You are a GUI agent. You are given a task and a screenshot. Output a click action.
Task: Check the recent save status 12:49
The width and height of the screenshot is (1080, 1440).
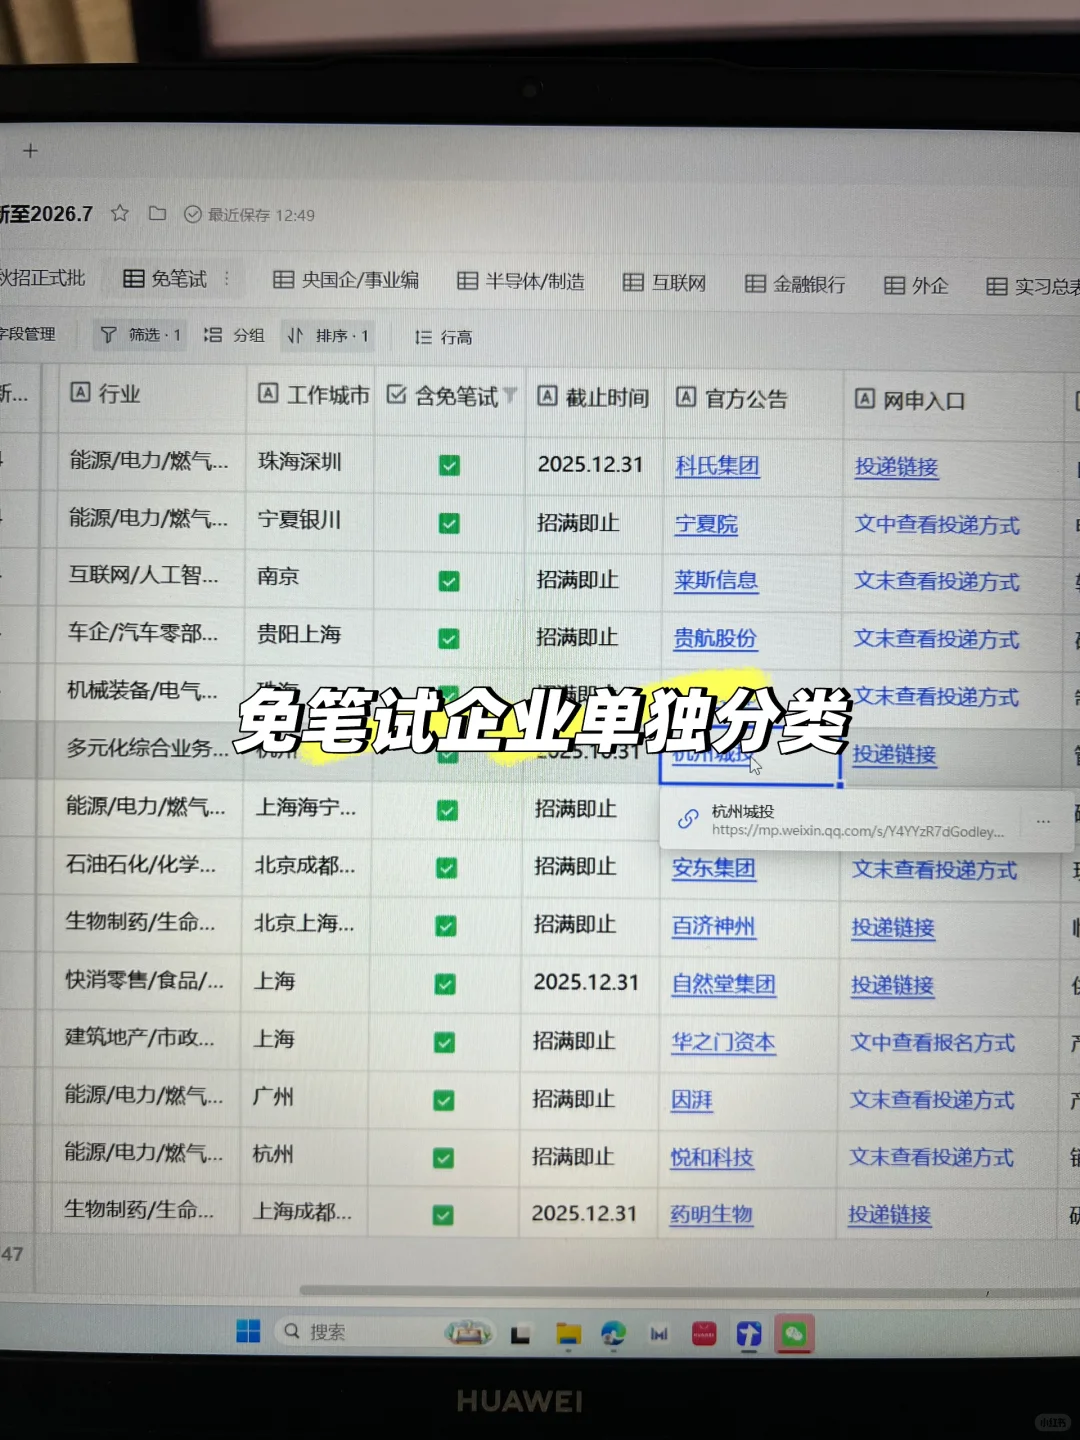click(250, 215)
